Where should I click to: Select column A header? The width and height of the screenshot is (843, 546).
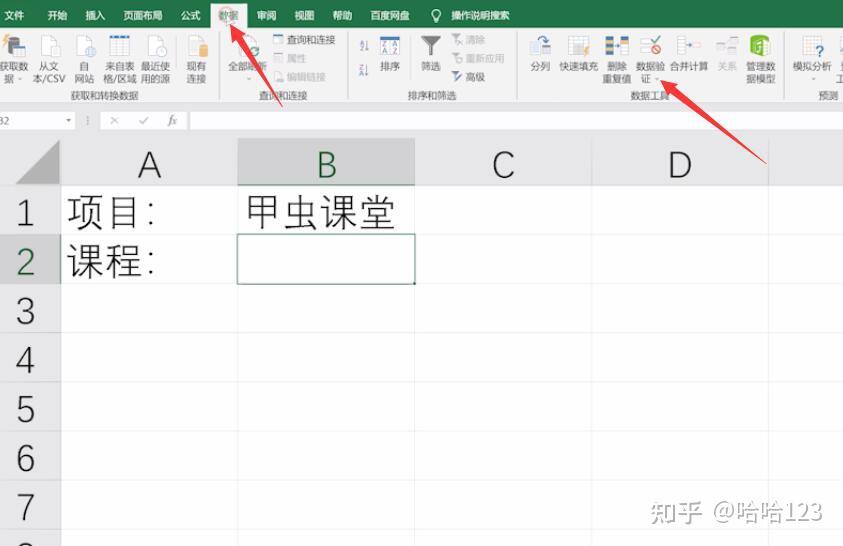click(149, 164)
